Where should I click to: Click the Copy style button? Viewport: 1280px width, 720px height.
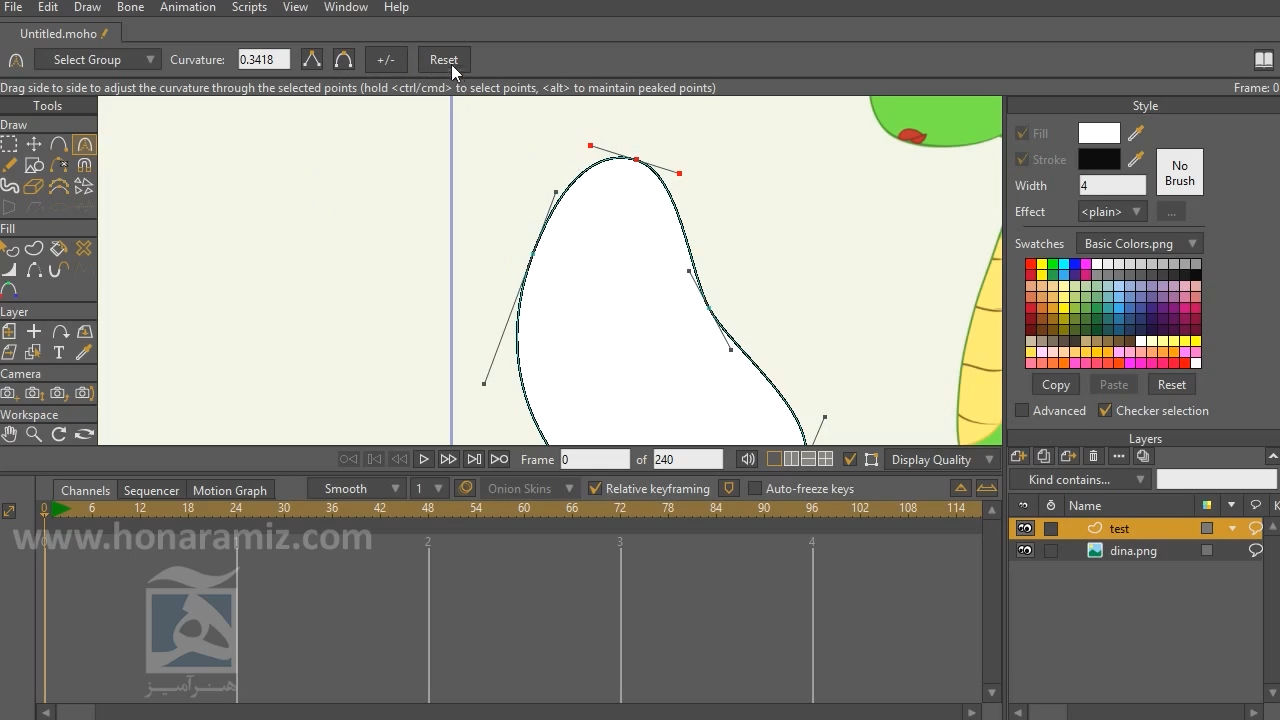[1056, 385]
